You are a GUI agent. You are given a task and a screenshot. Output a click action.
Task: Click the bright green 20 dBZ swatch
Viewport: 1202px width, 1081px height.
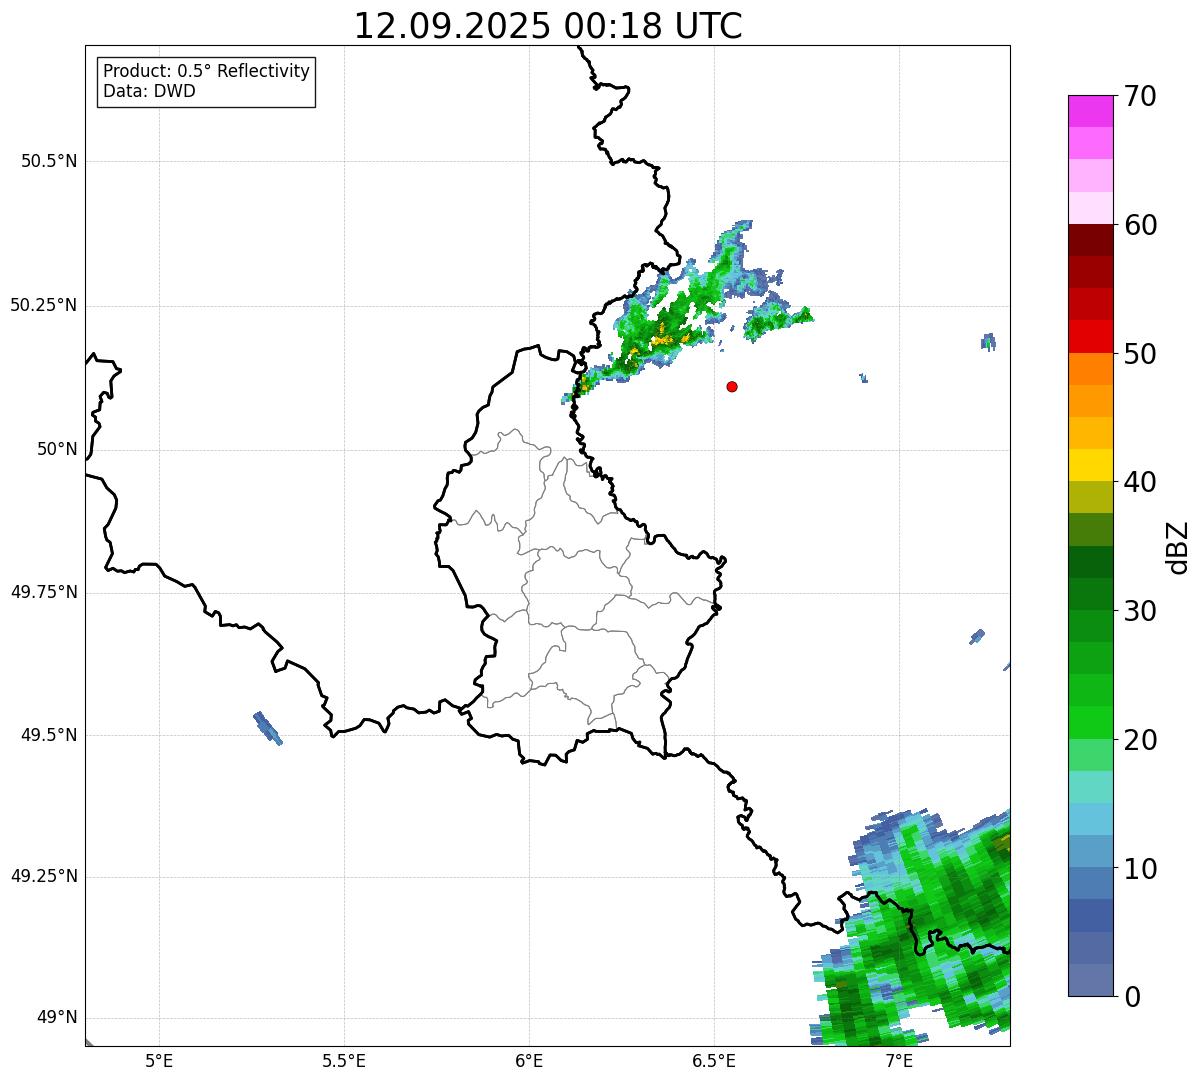[1090, 723]
